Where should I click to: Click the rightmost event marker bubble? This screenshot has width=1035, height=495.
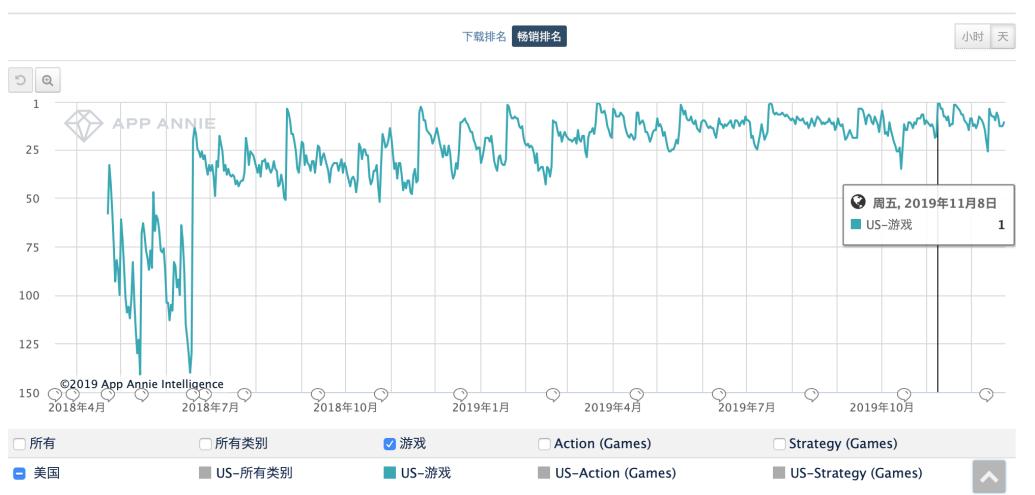click(986, 394)
